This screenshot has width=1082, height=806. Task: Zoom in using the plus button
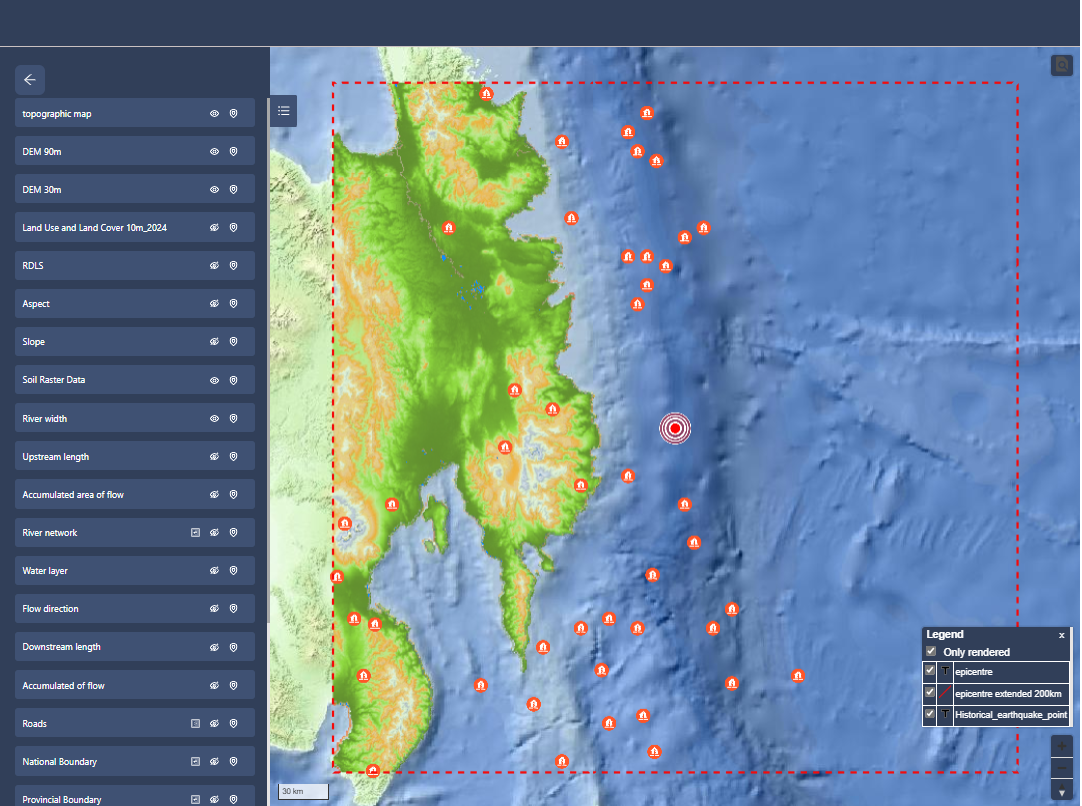(1062, 747)
